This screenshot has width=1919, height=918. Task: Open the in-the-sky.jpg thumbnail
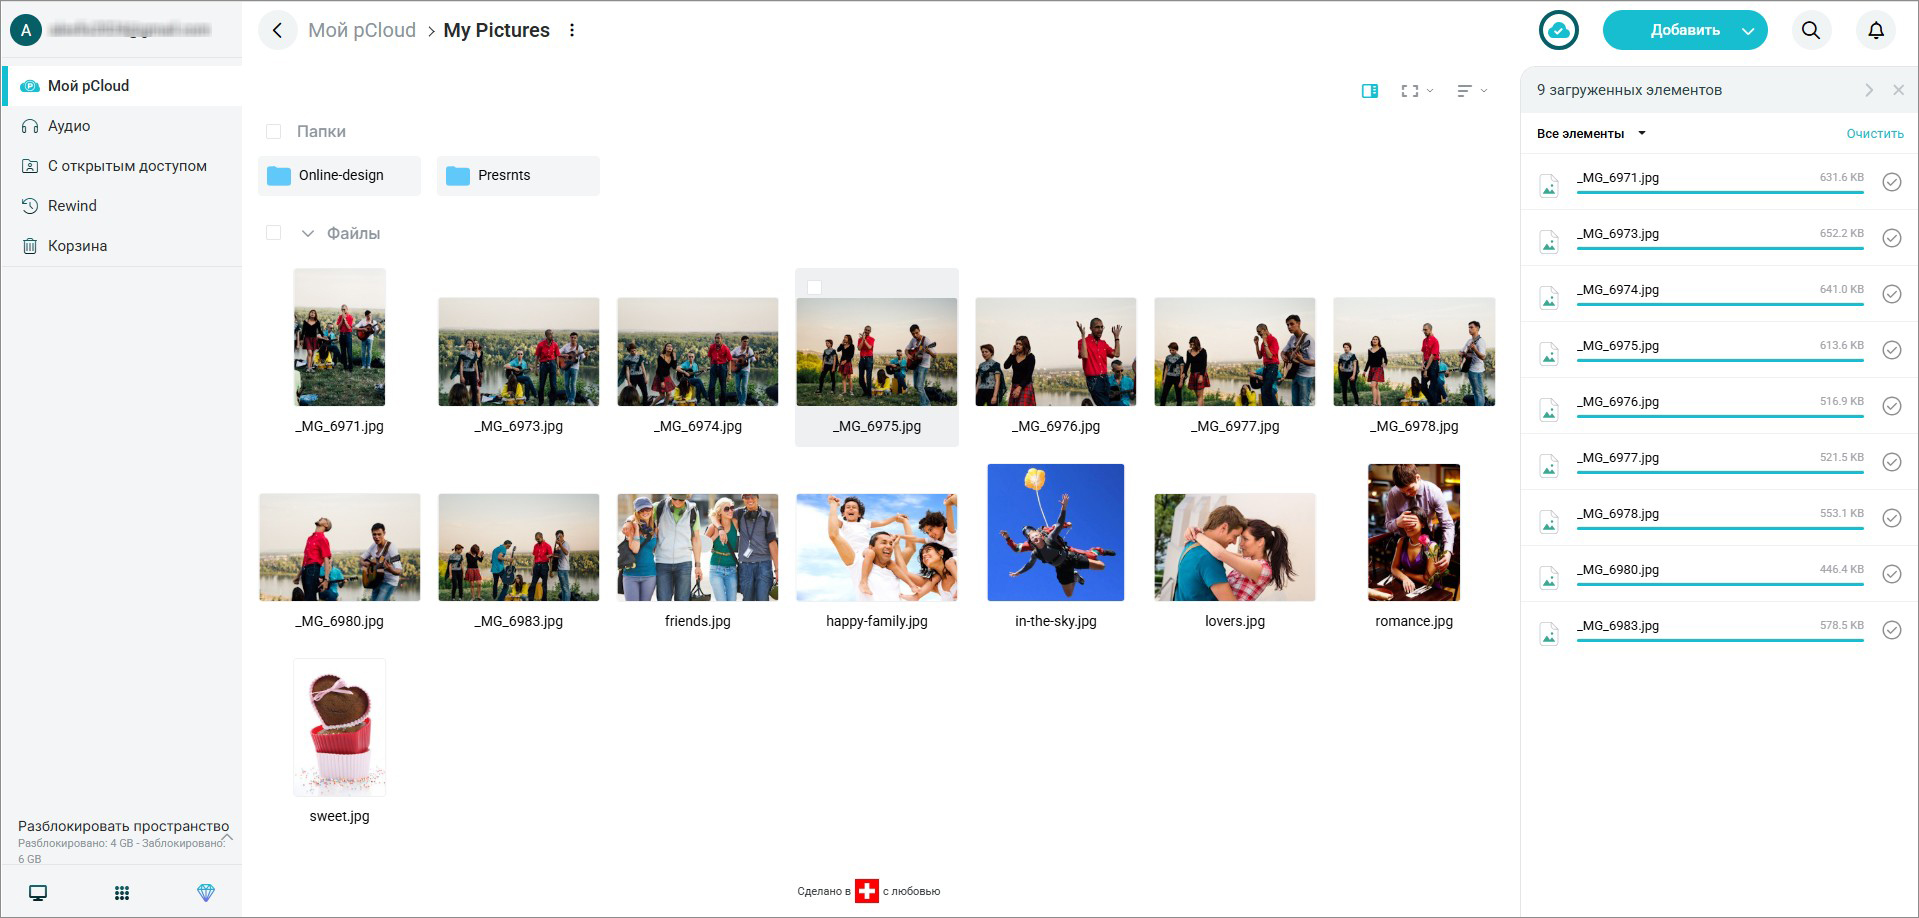click(x=1055, y=533)
